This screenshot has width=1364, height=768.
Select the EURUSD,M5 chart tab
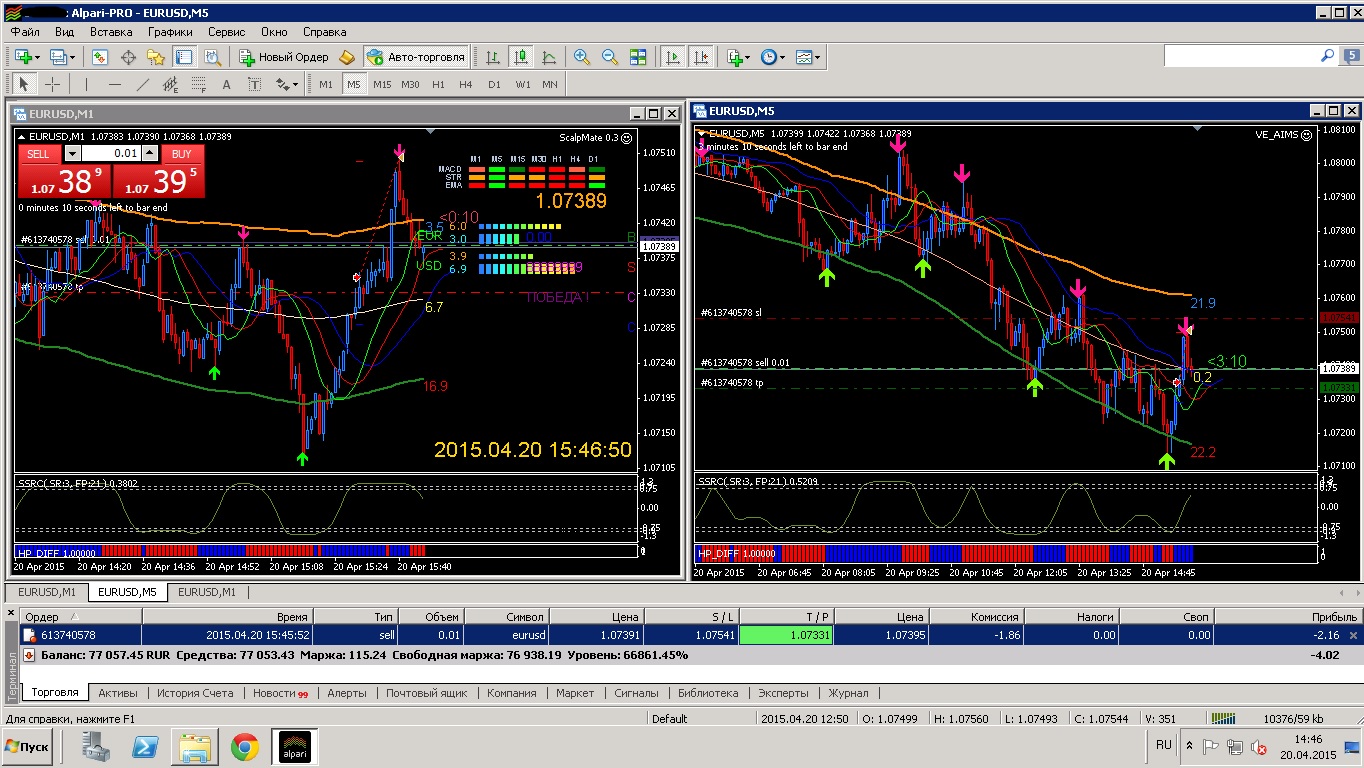[x=127, y=592]
